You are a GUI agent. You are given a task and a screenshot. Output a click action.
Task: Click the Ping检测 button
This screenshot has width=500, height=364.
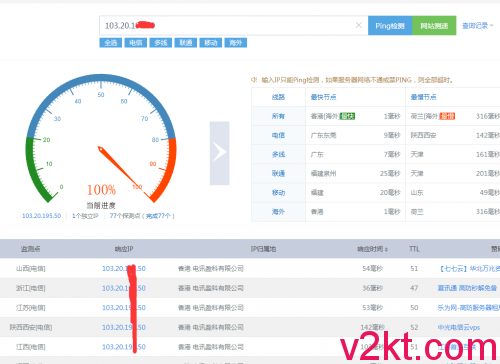[390, 26]
